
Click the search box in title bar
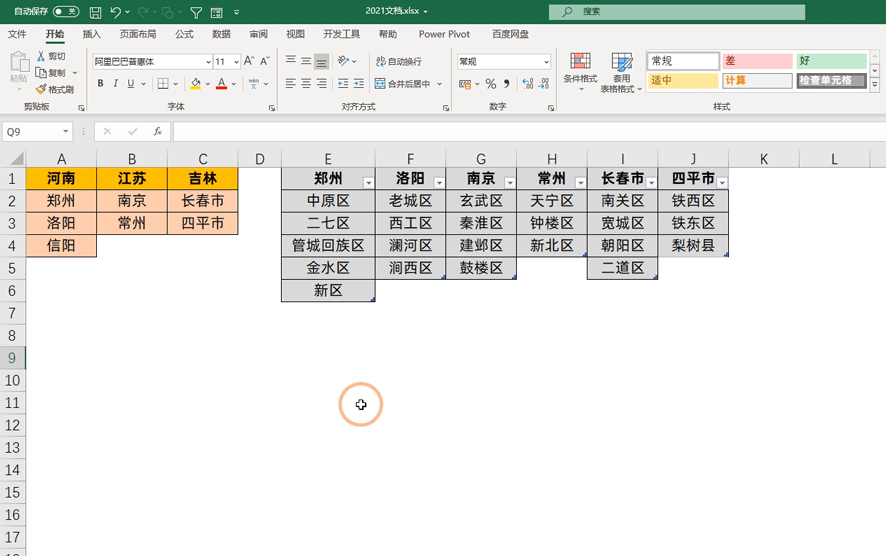tap(676, 12)
